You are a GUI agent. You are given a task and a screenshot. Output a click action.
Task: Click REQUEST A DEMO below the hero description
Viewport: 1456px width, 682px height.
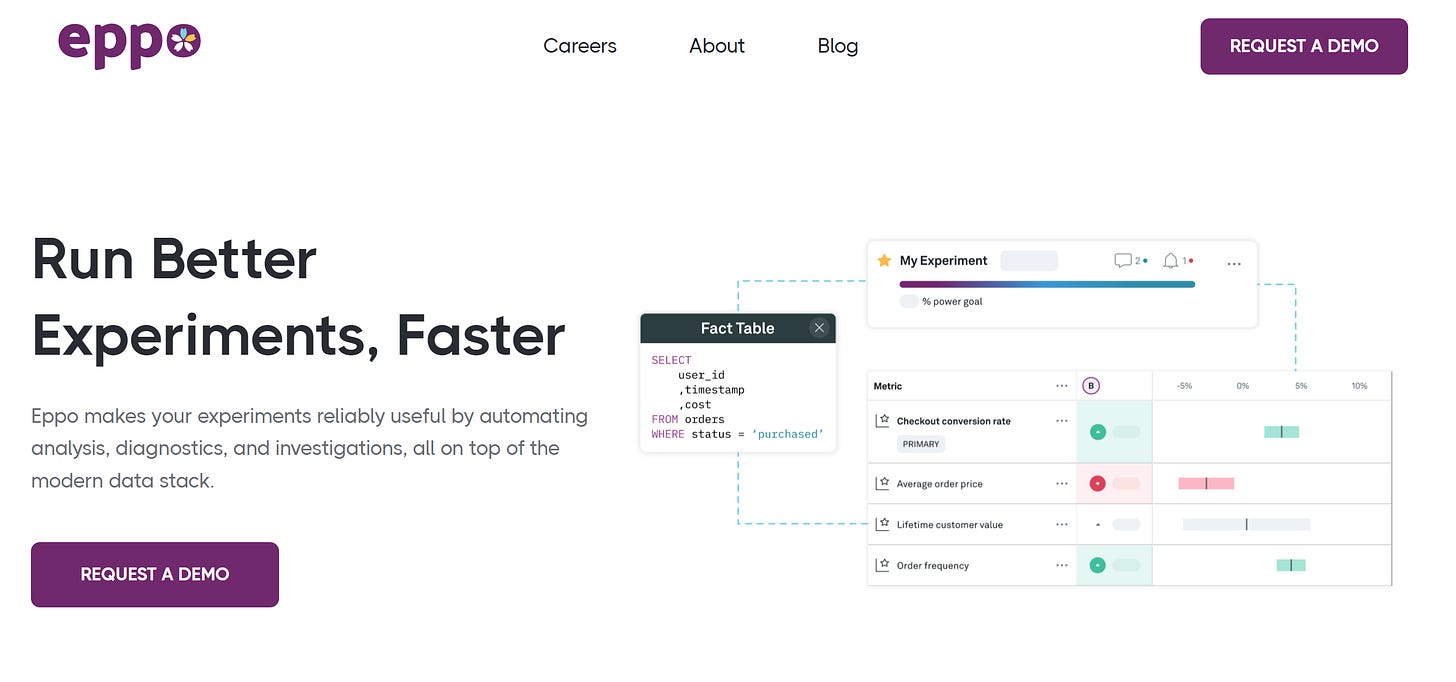(x=155, y=574)
